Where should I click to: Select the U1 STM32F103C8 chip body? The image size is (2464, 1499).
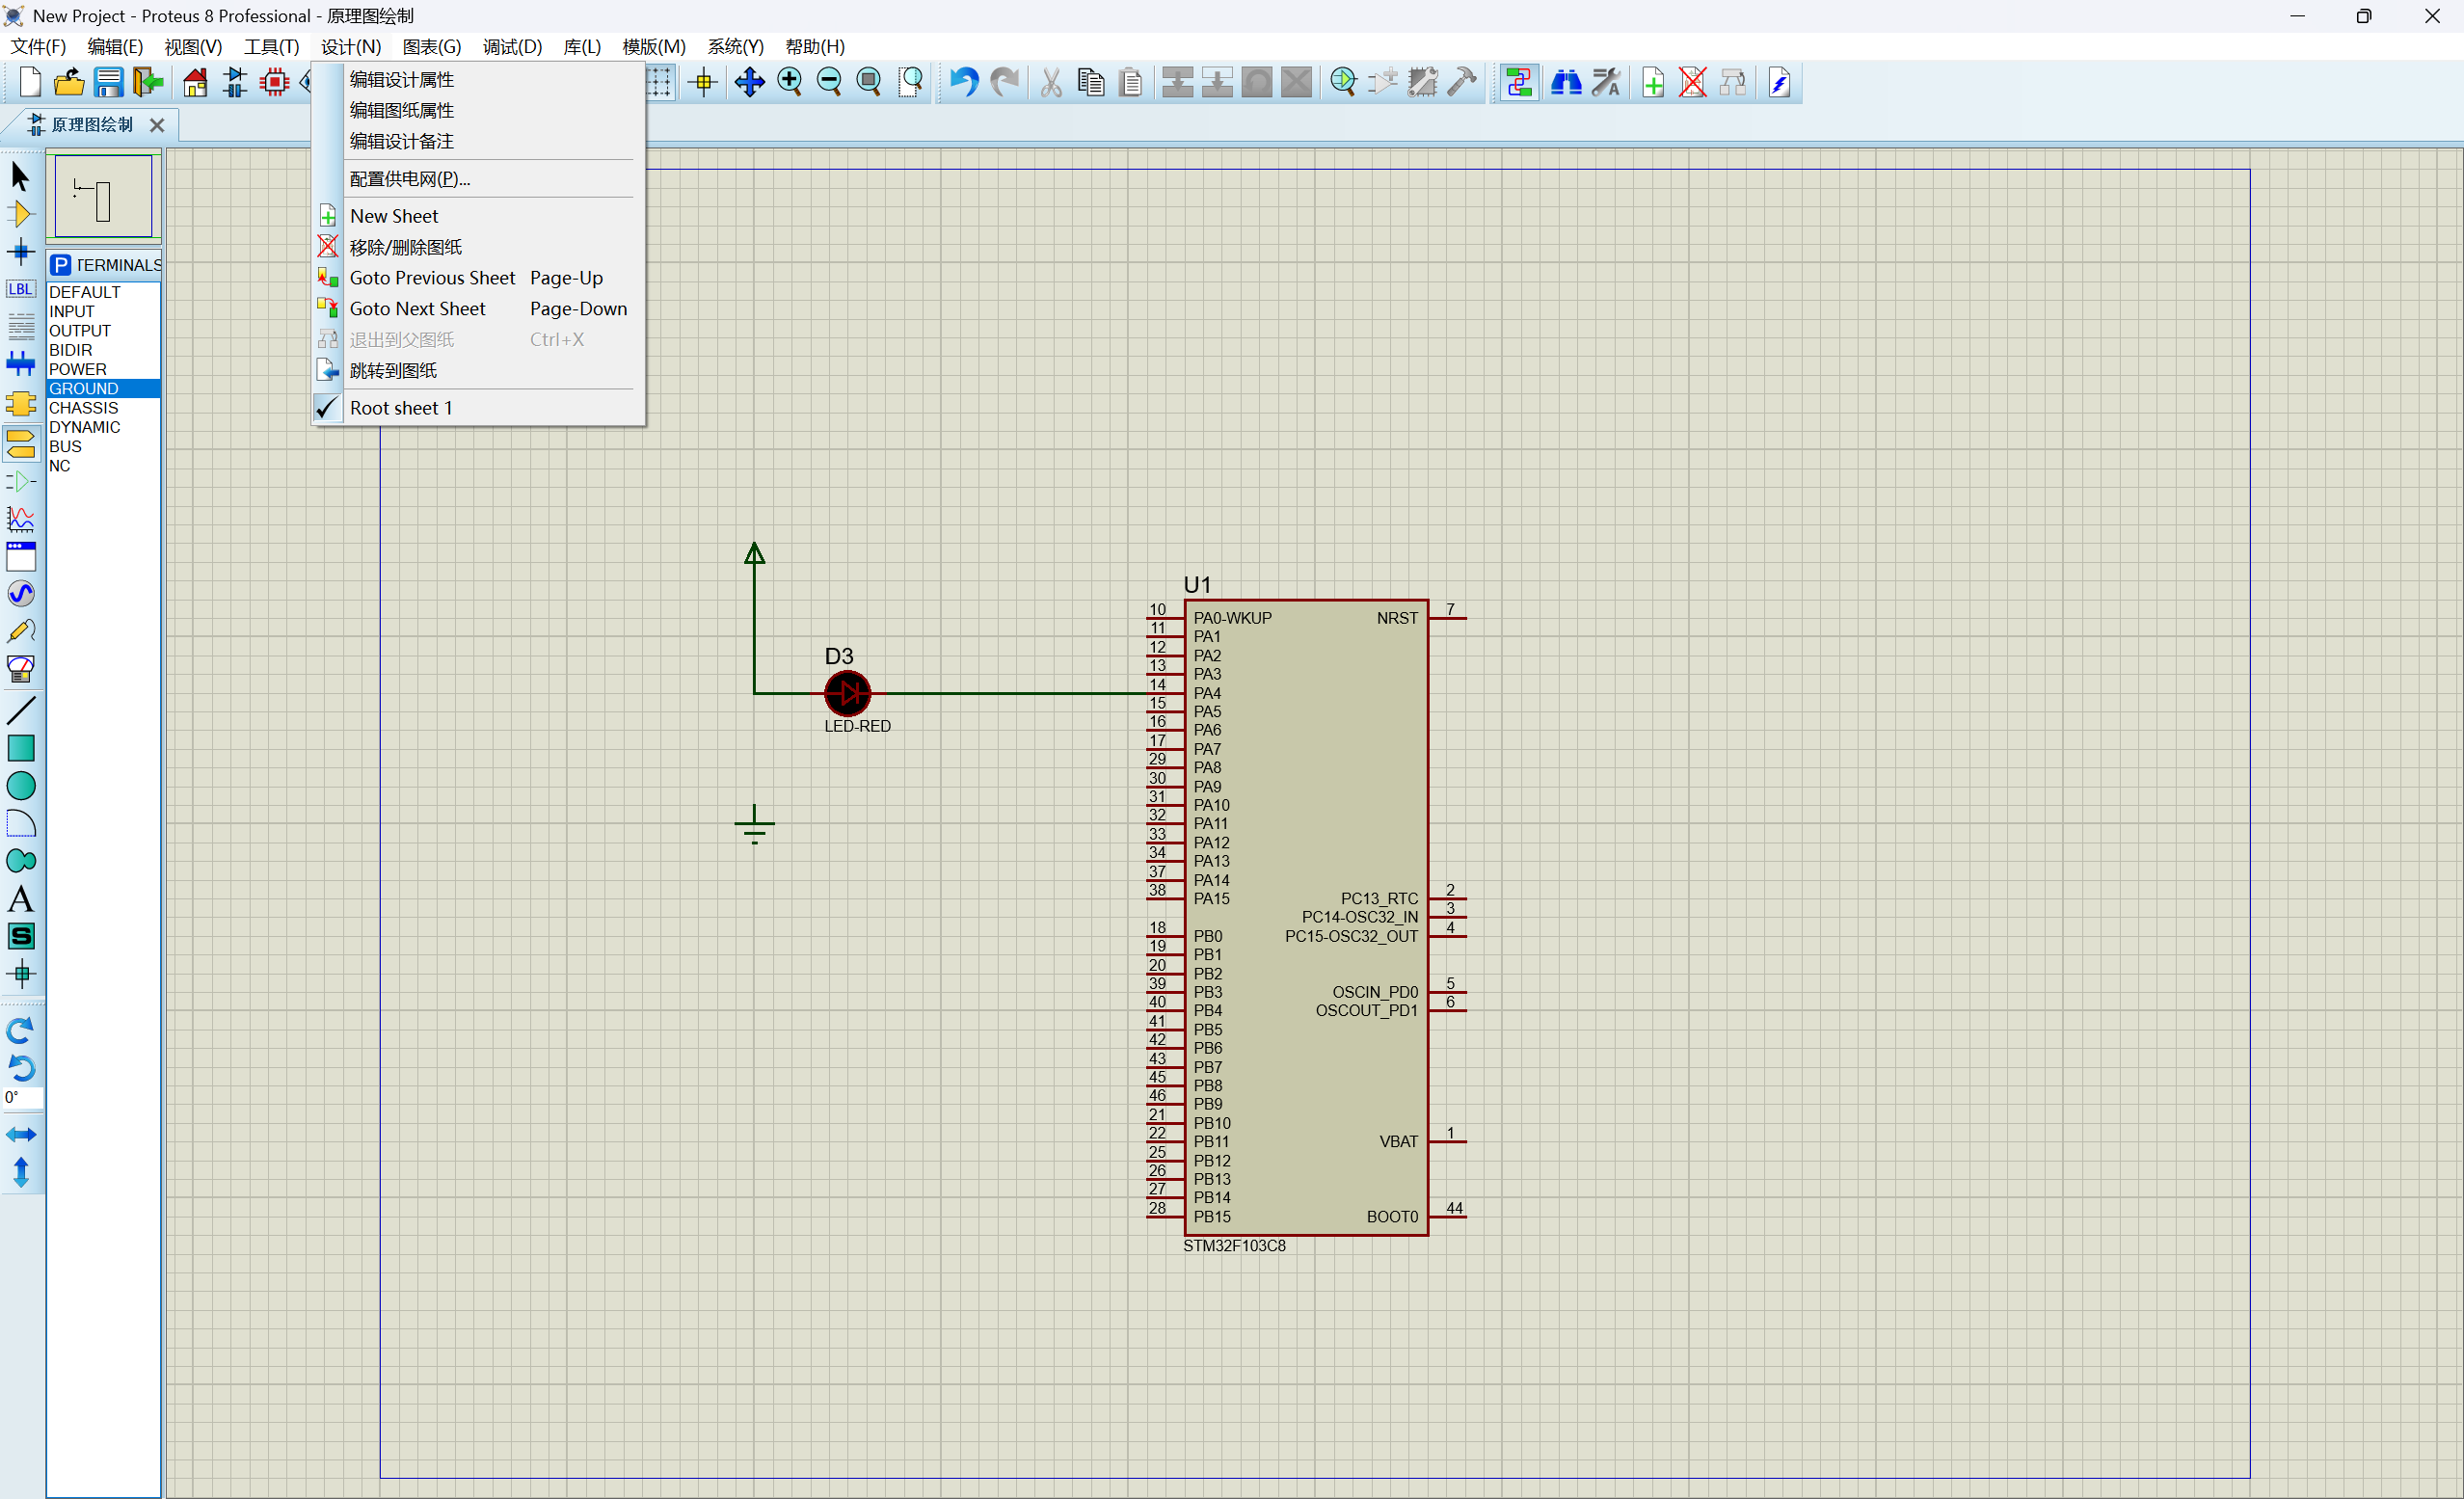coord(1306,917)
